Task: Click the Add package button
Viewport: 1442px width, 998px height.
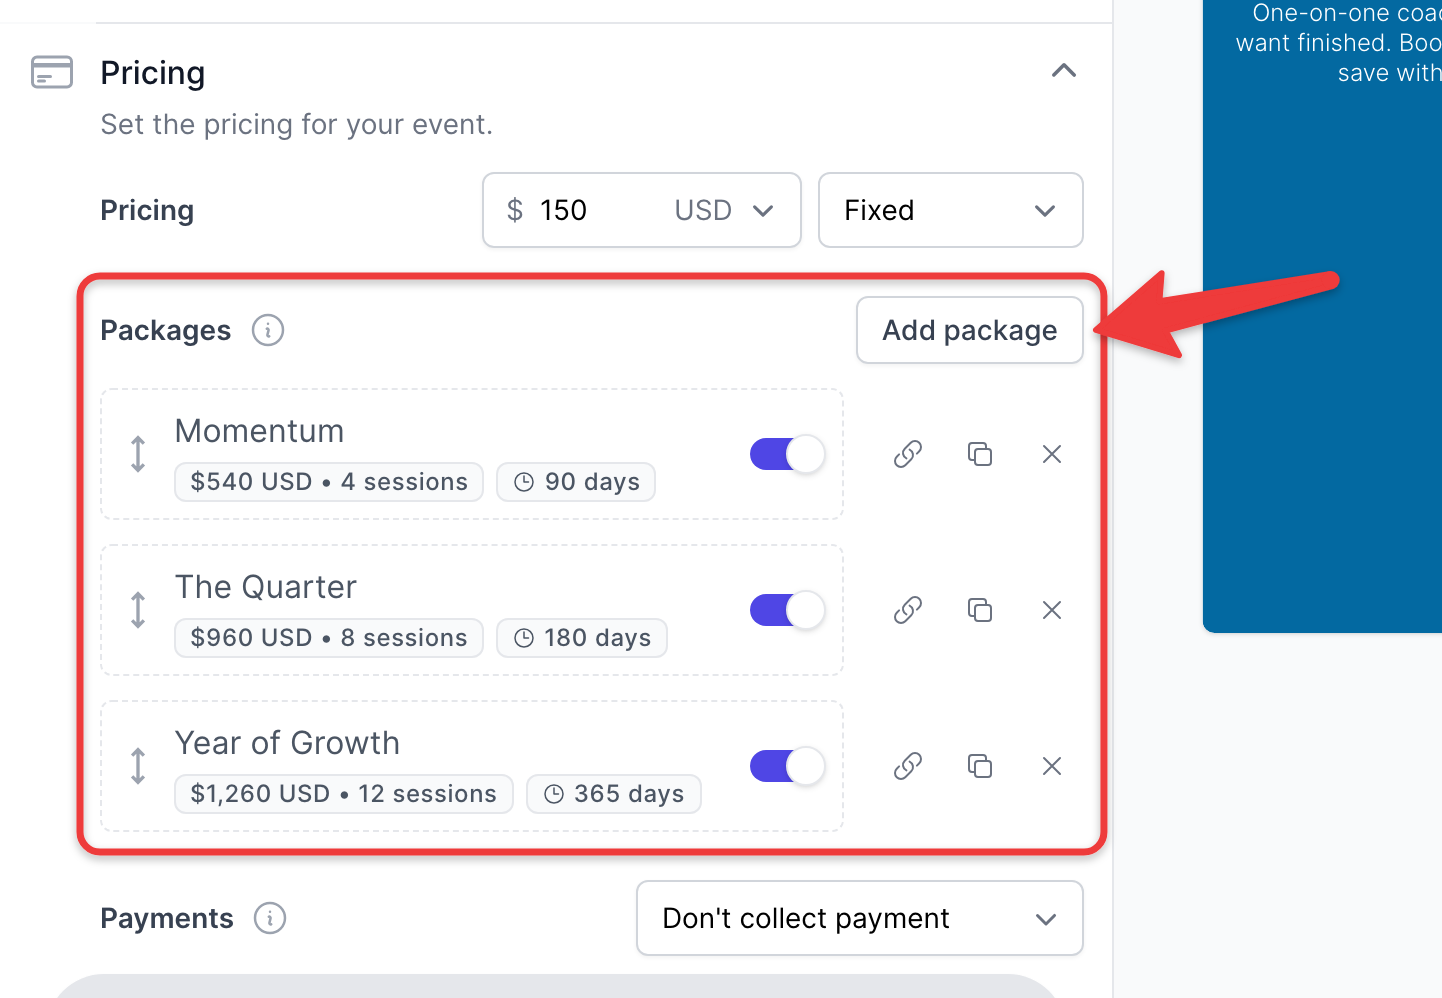Action: (970, 330)
